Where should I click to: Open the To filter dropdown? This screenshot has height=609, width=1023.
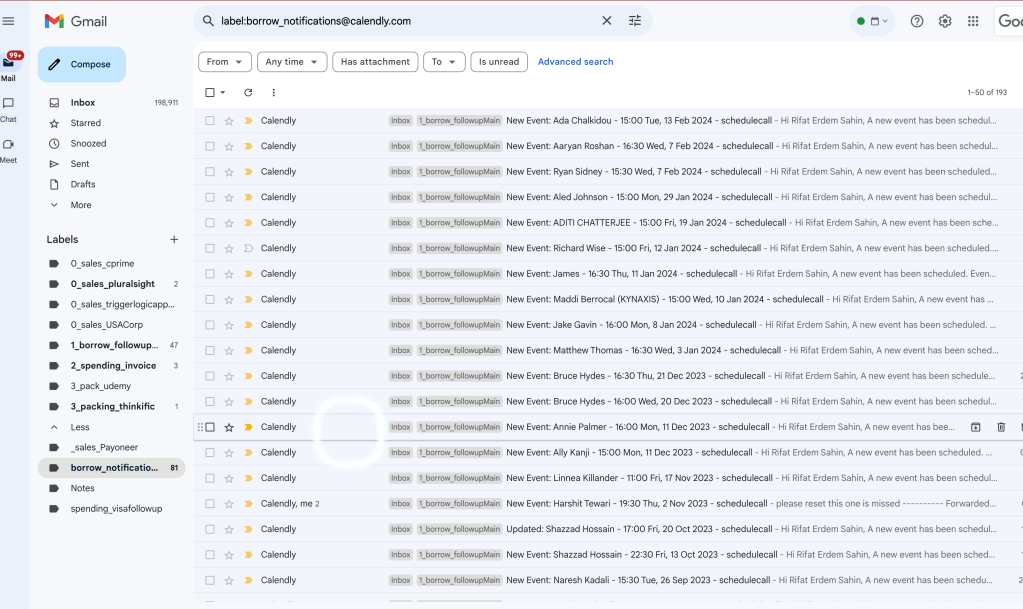click(444, 62)
